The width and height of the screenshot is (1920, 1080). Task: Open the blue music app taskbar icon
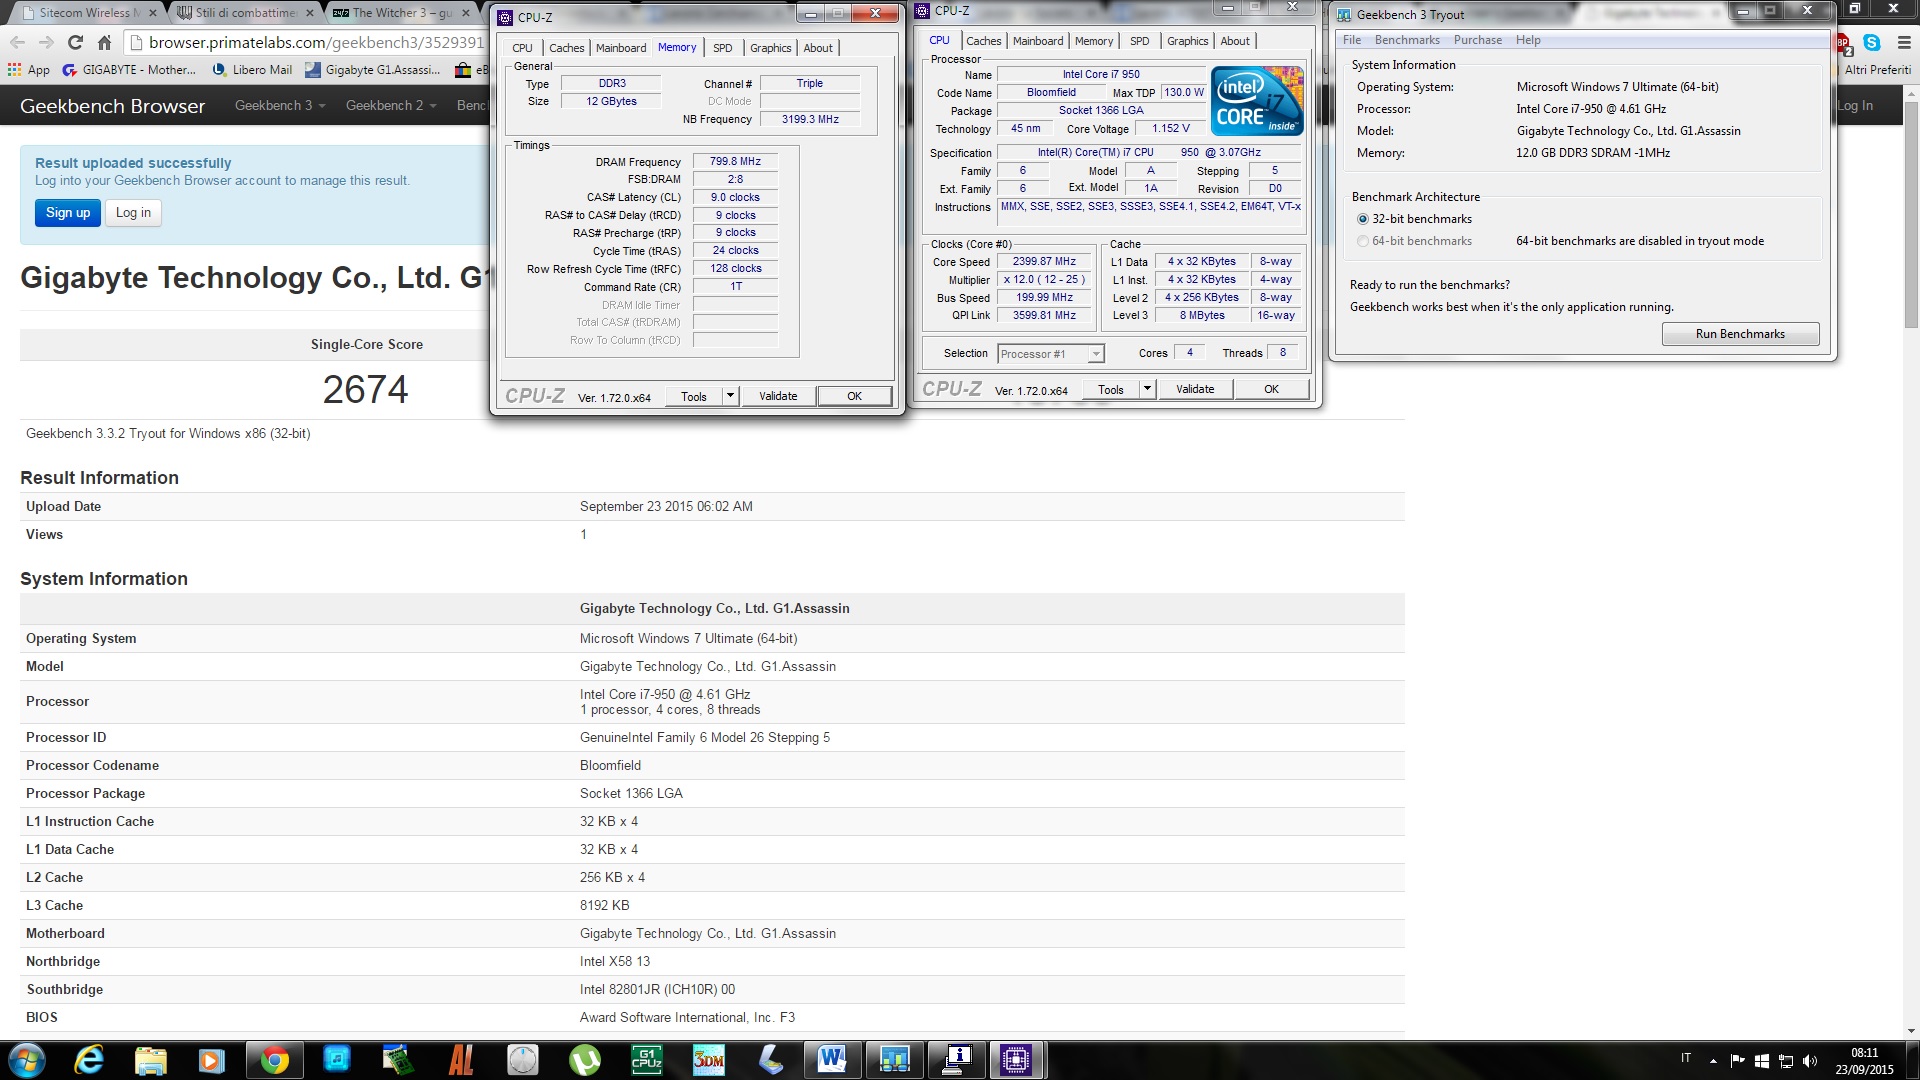click(x=337, y=1060)
